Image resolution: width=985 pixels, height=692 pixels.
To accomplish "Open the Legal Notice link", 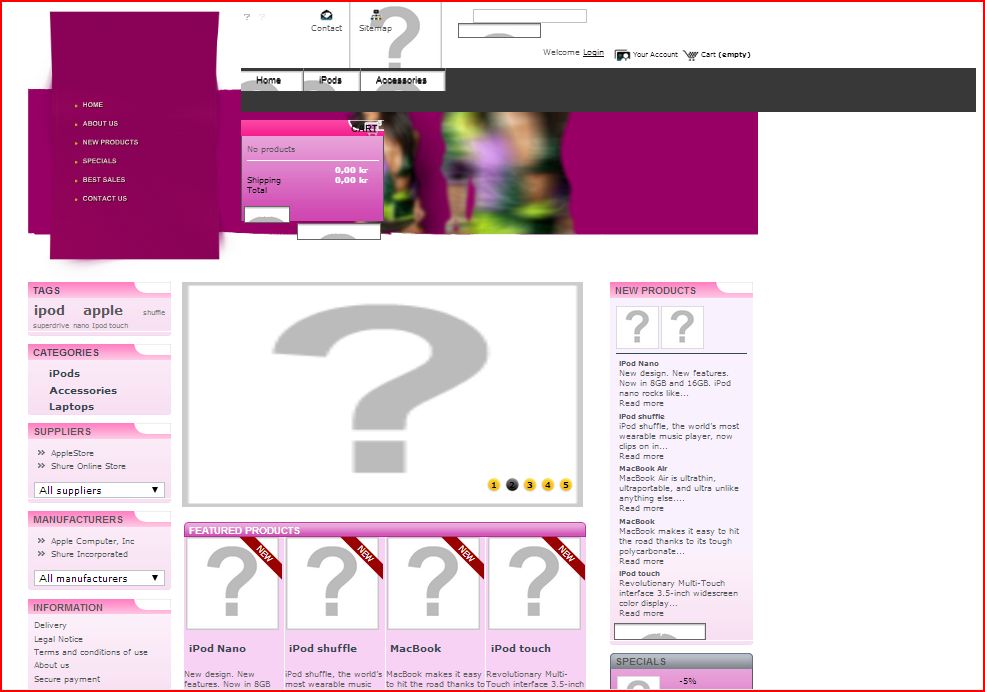I will [58, 639].
